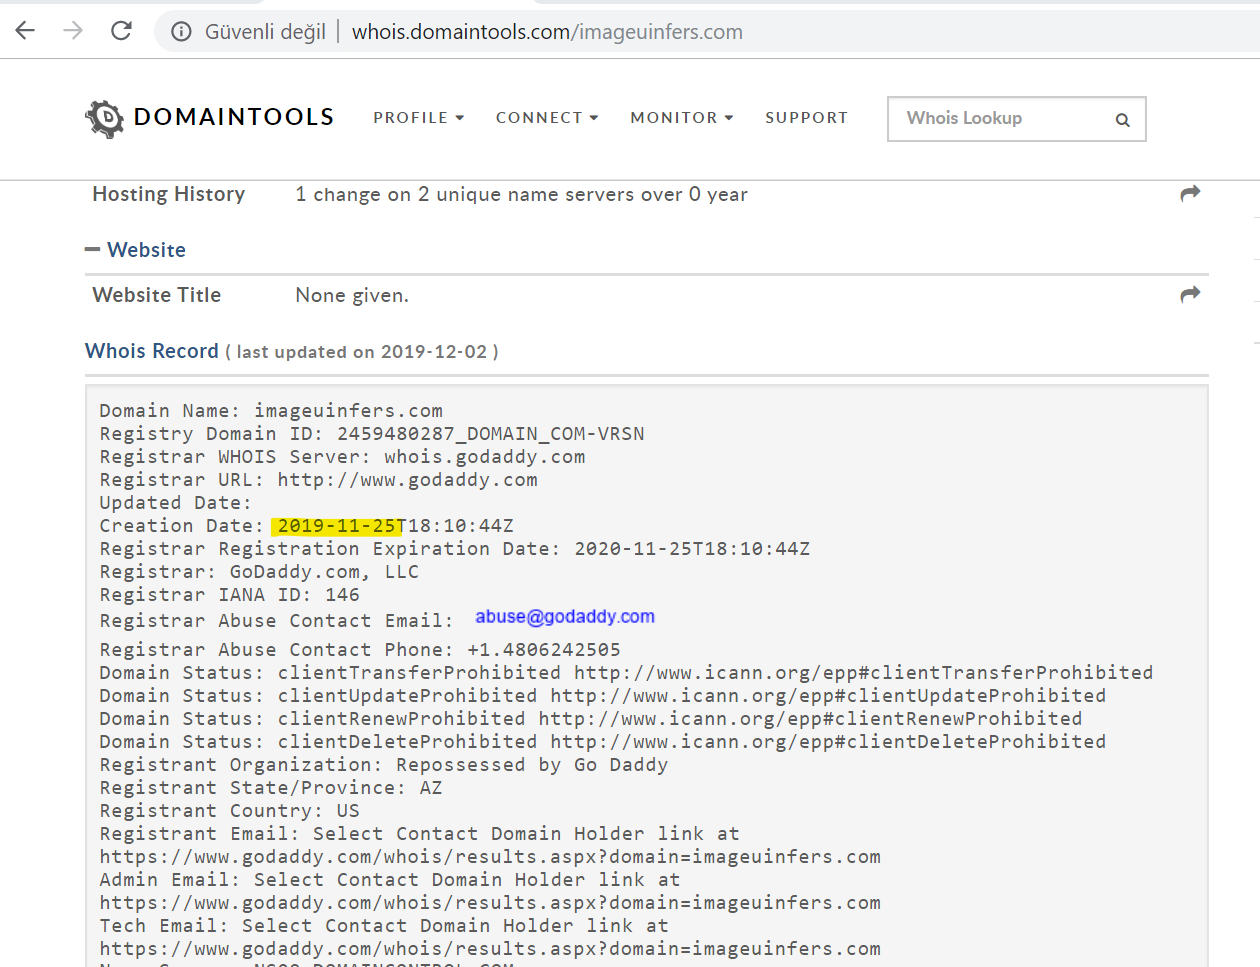View site security info icon
Viewport: 1260px width, 967px height.
tap(181, 32)
